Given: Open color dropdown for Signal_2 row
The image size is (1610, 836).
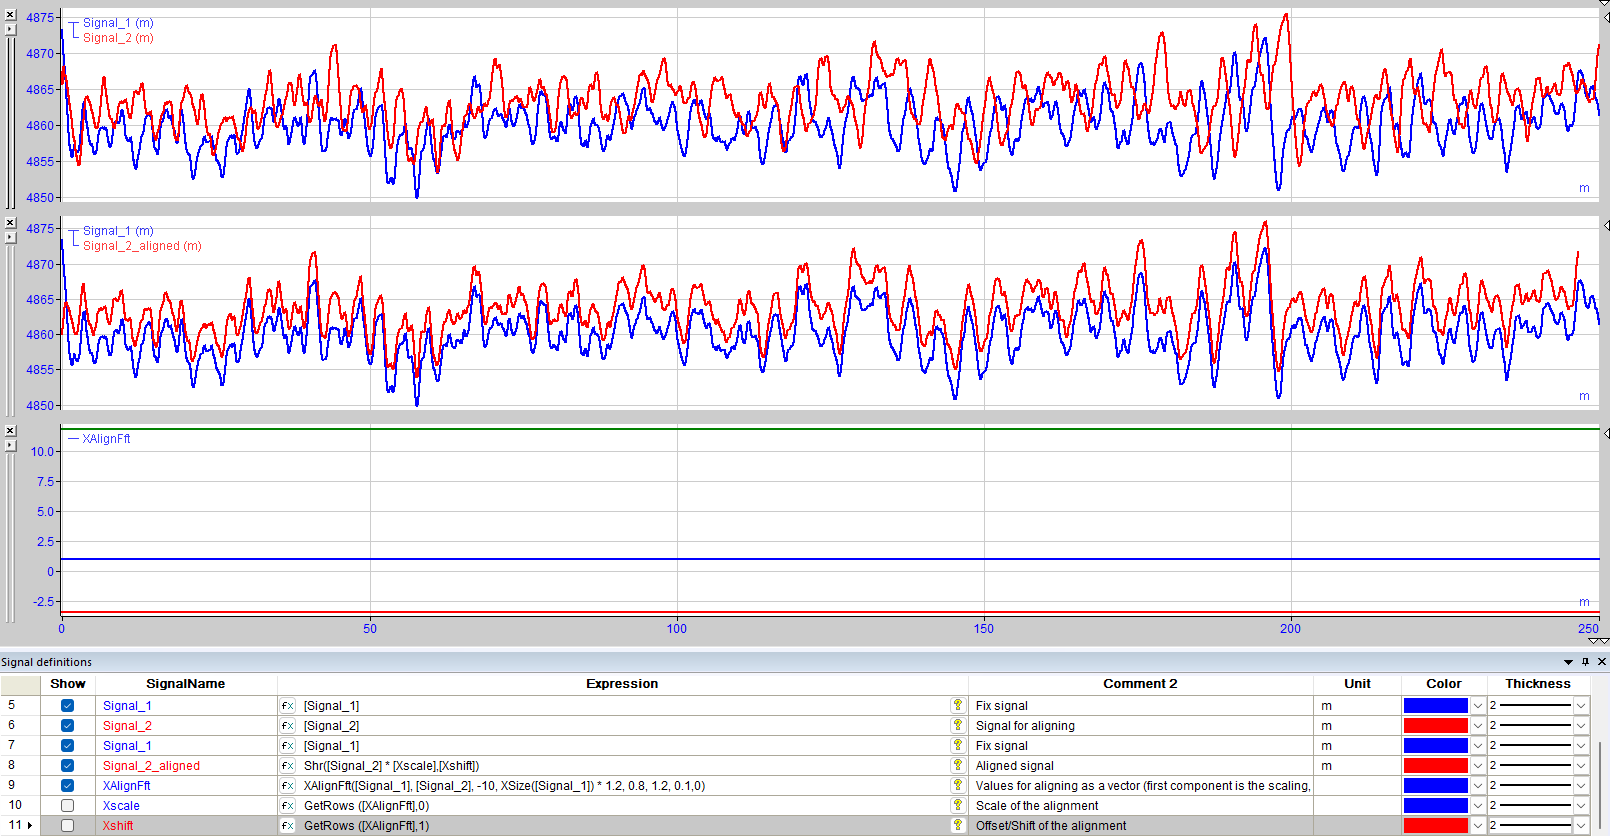Looking at the screenshot, I should pyautogui.click(x=1478, y=726).
